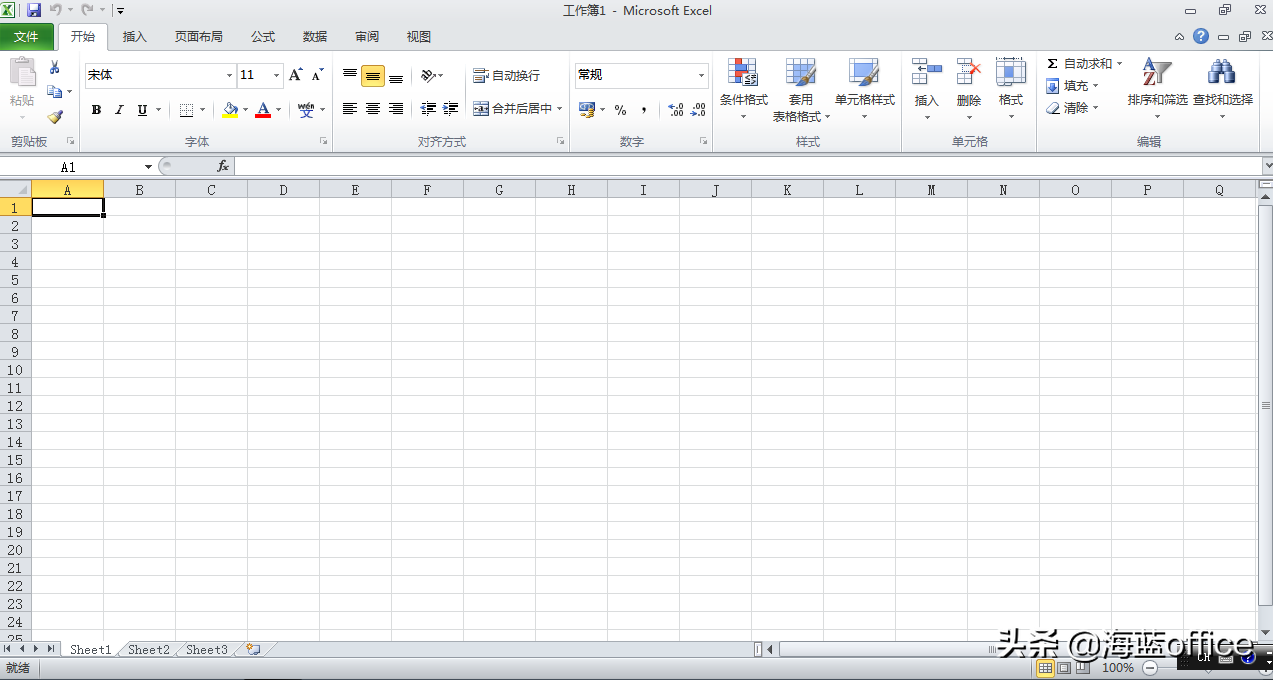The image size is (1273, 680).
Task: Click the 100% zoom level
Action: (1118, 667)
